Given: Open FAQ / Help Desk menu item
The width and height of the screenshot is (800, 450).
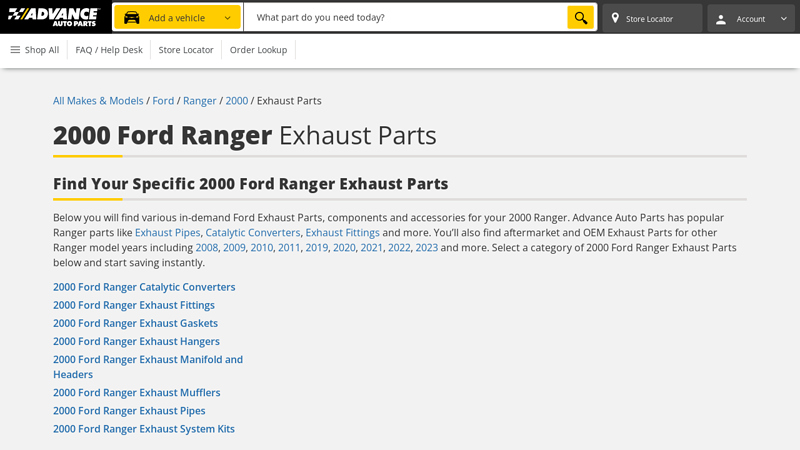Looking at the screenshot, I should tap(109, 50).
